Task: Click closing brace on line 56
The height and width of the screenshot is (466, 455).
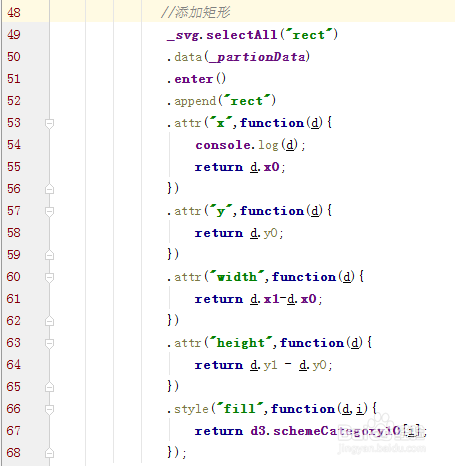Action: coord(170,188)
